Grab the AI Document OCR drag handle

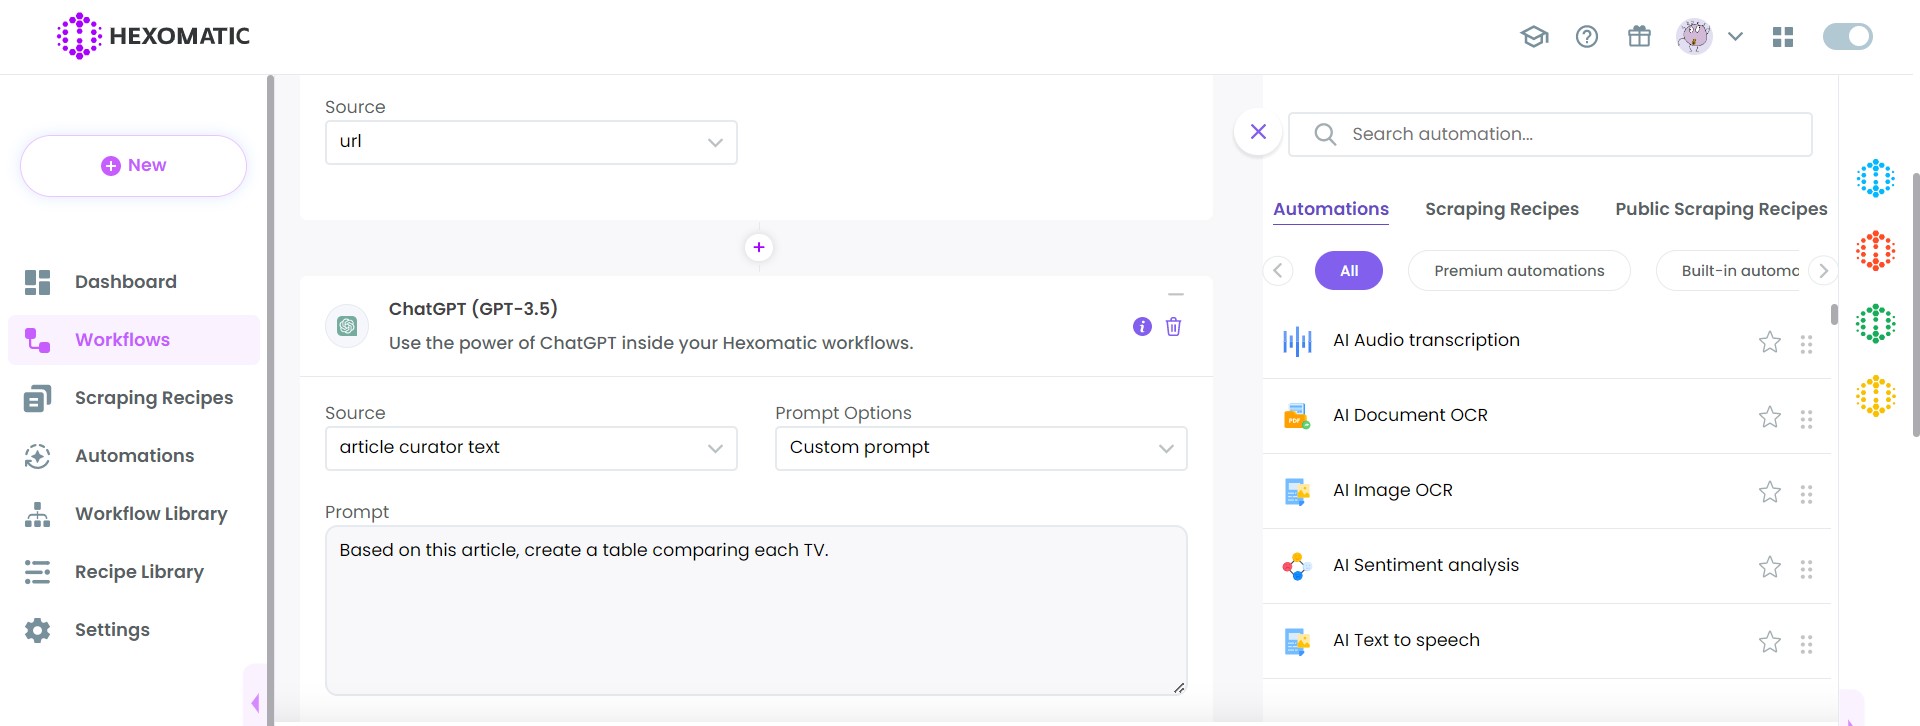1806,419
